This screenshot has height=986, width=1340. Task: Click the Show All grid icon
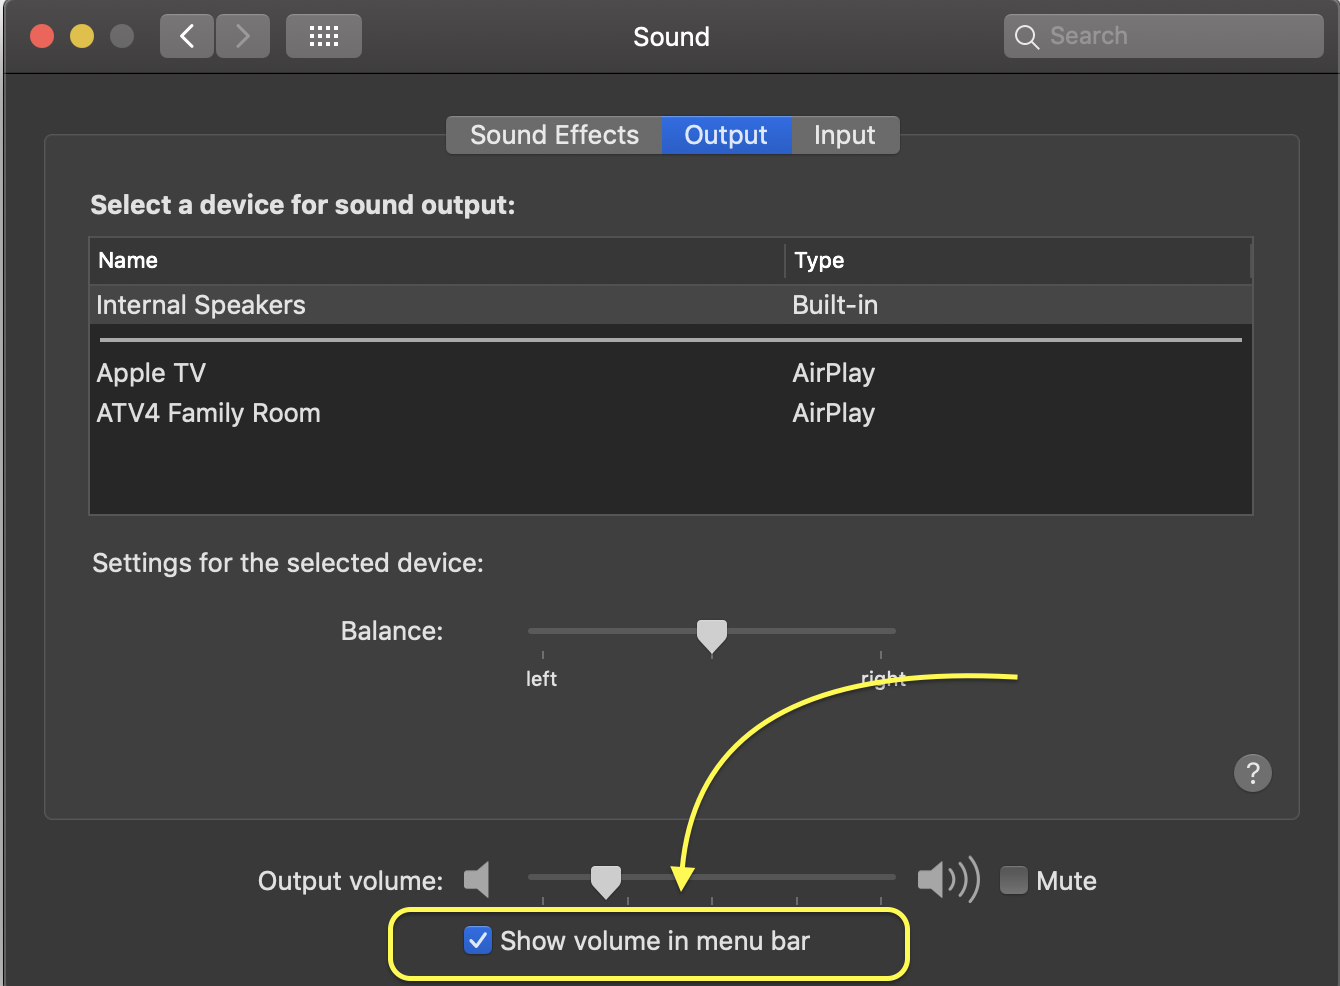tap(323, 35)
